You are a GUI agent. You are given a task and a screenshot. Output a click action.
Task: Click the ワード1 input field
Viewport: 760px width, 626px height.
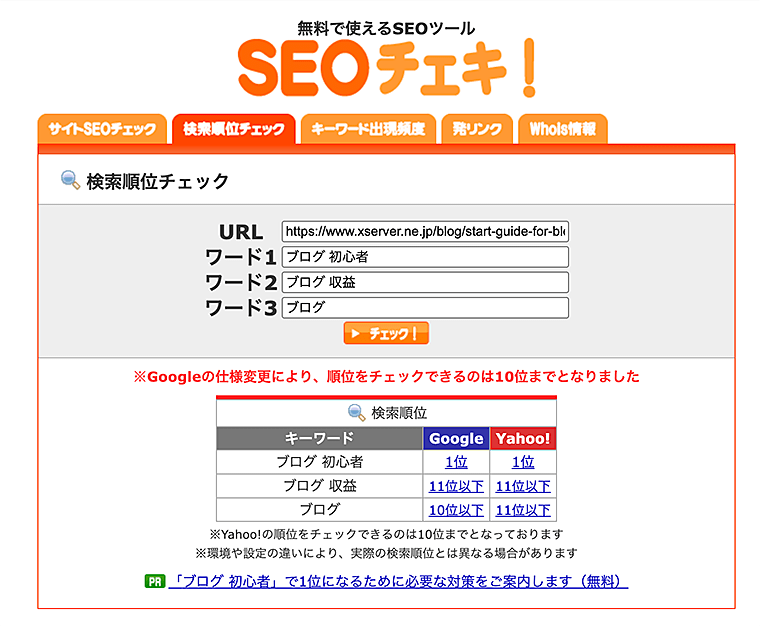click(425, 257)
